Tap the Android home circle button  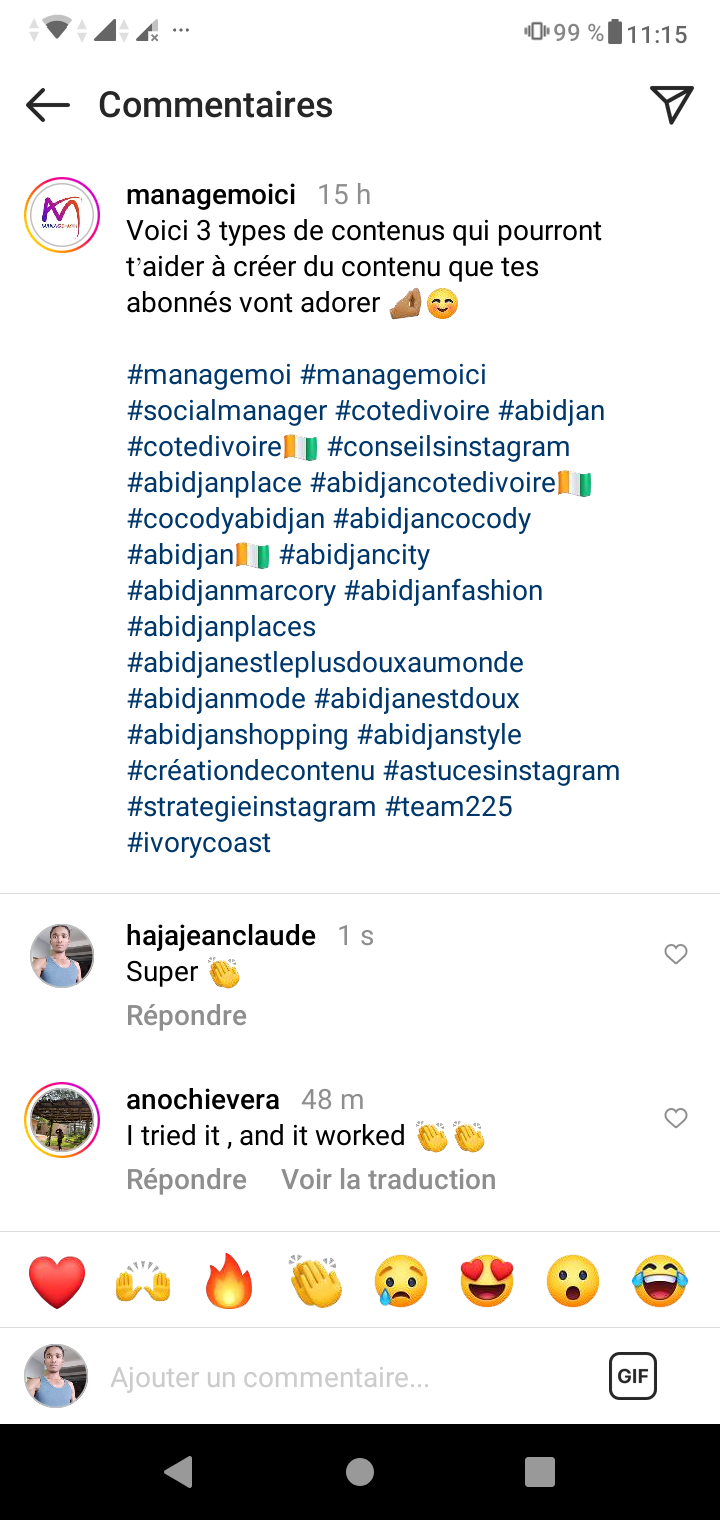coord(359,1472)
